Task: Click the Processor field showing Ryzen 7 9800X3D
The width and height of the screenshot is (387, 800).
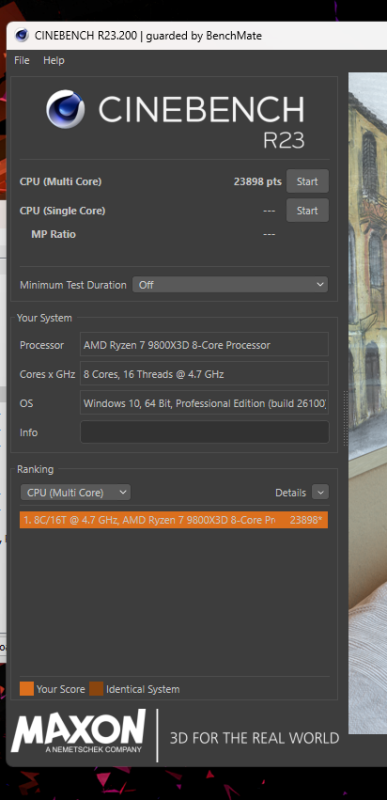Action: [204, 345]
